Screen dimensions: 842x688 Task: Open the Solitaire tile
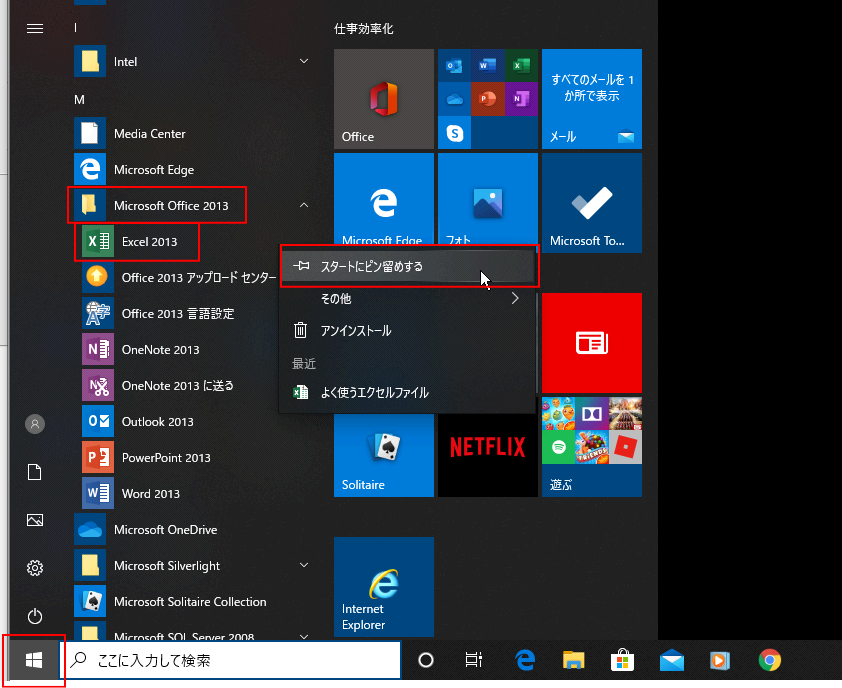tap(384, 455)
